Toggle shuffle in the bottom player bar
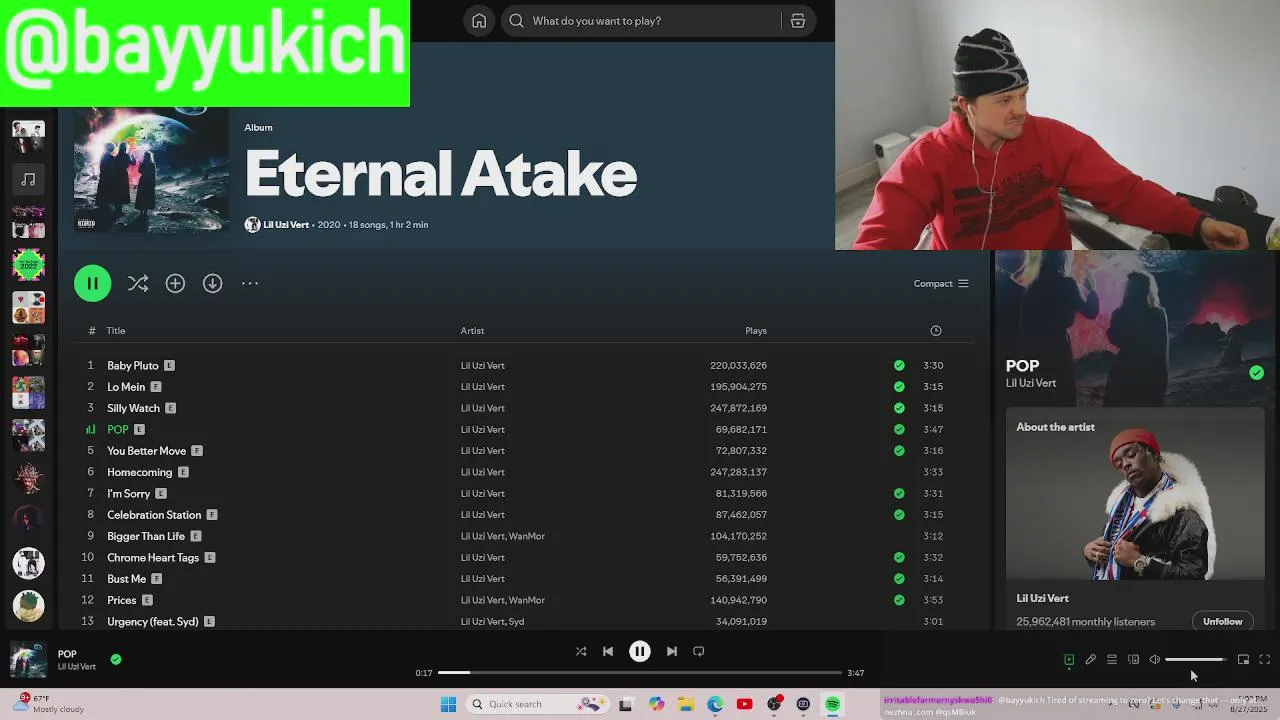The height and width of the screenshot is (720, 1280). [581, 652]
